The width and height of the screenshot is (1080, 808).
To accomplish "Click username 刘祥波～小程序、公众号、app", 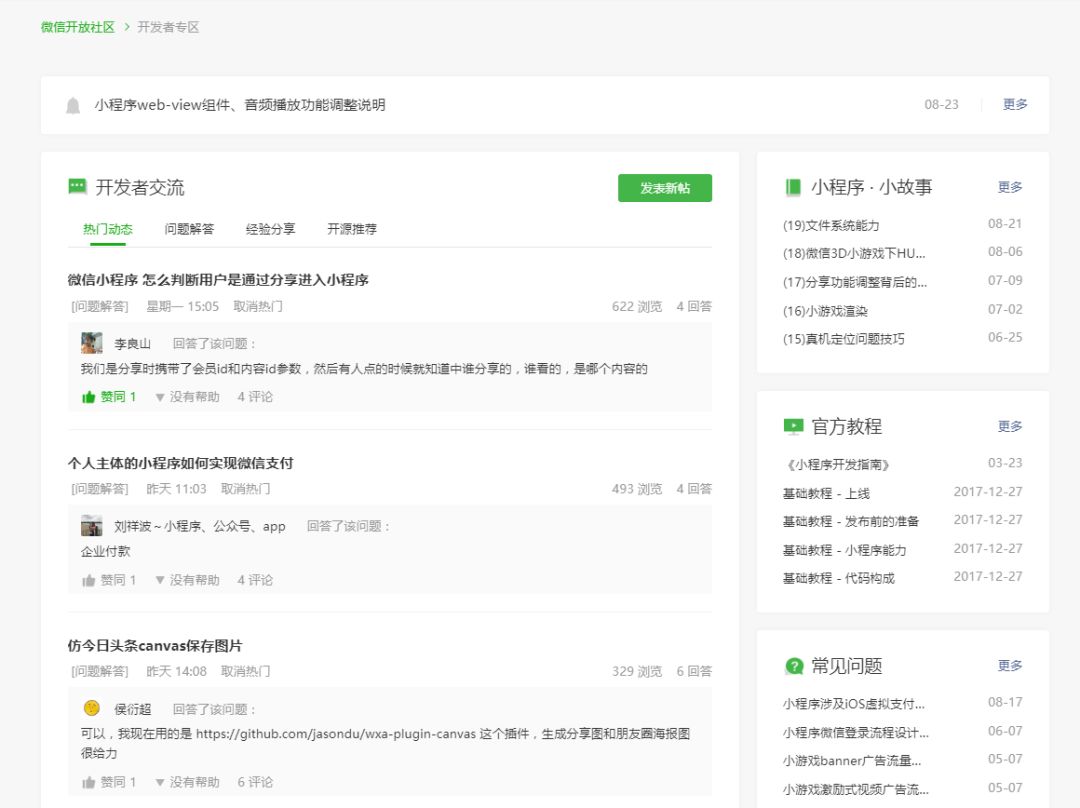I will (x=200, y=526).
